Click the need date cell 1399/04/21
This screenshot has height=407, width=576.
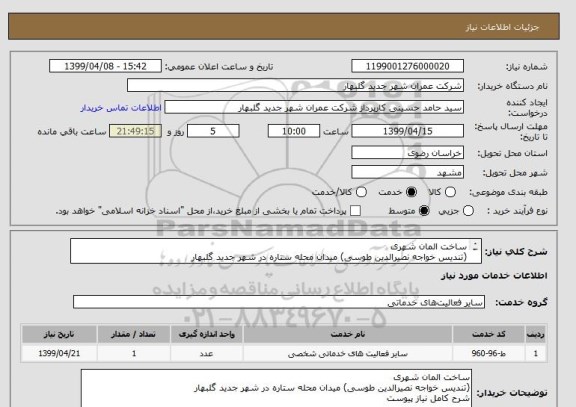pyautogui.click(x=59, y=353)
